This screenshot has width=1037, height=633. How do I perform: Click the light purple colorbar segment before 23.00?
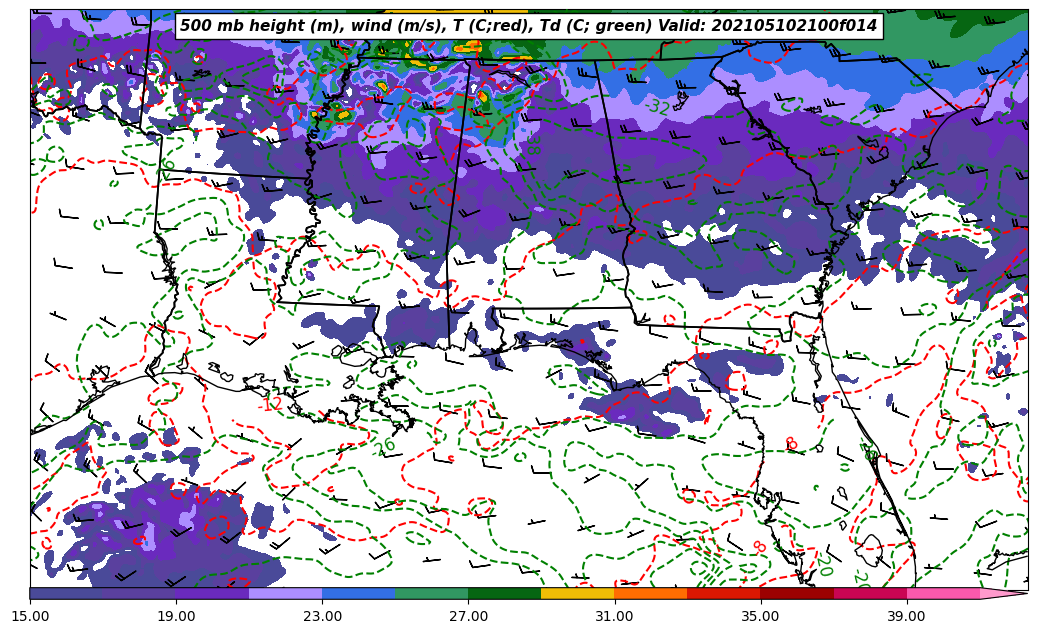tap(285, 593)
